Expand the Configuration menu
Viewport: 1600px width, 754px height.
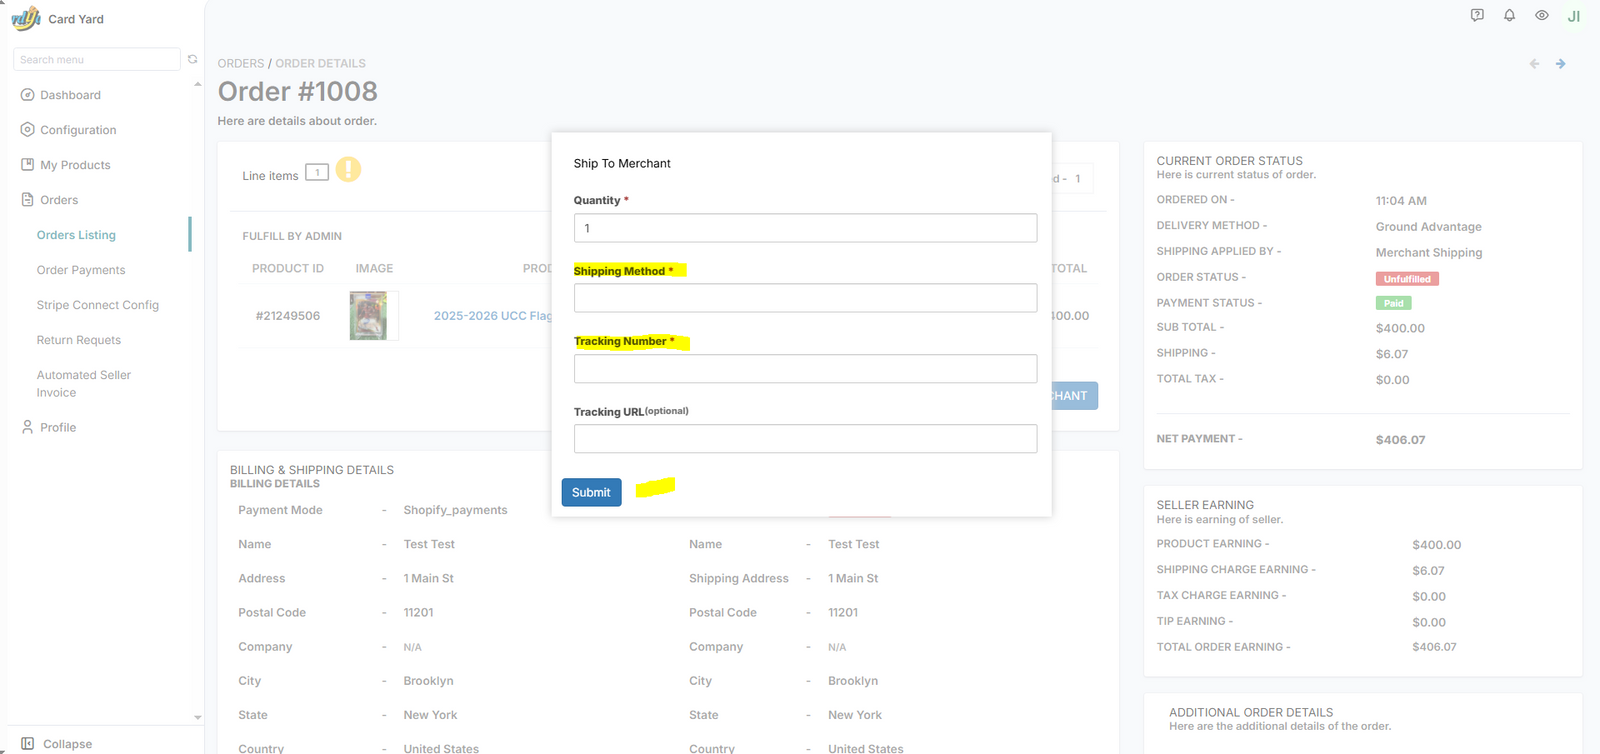(78, 130)
